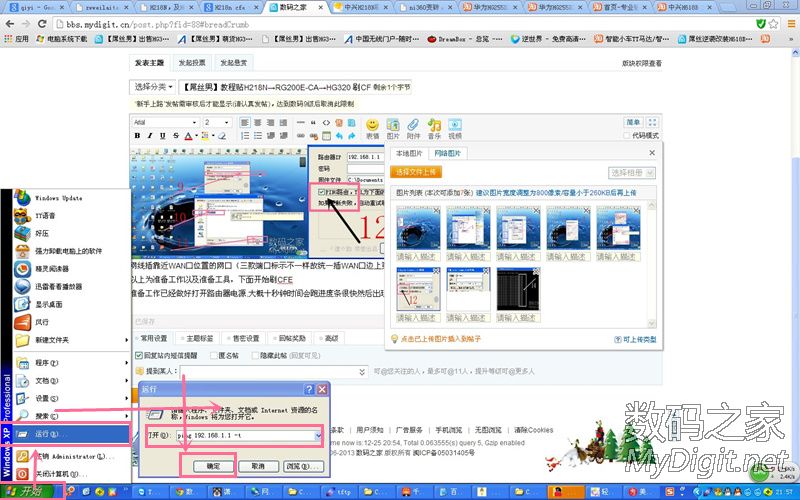The image size is (800, 500).
Task: Click the post title input field
Action: [295, 87]
